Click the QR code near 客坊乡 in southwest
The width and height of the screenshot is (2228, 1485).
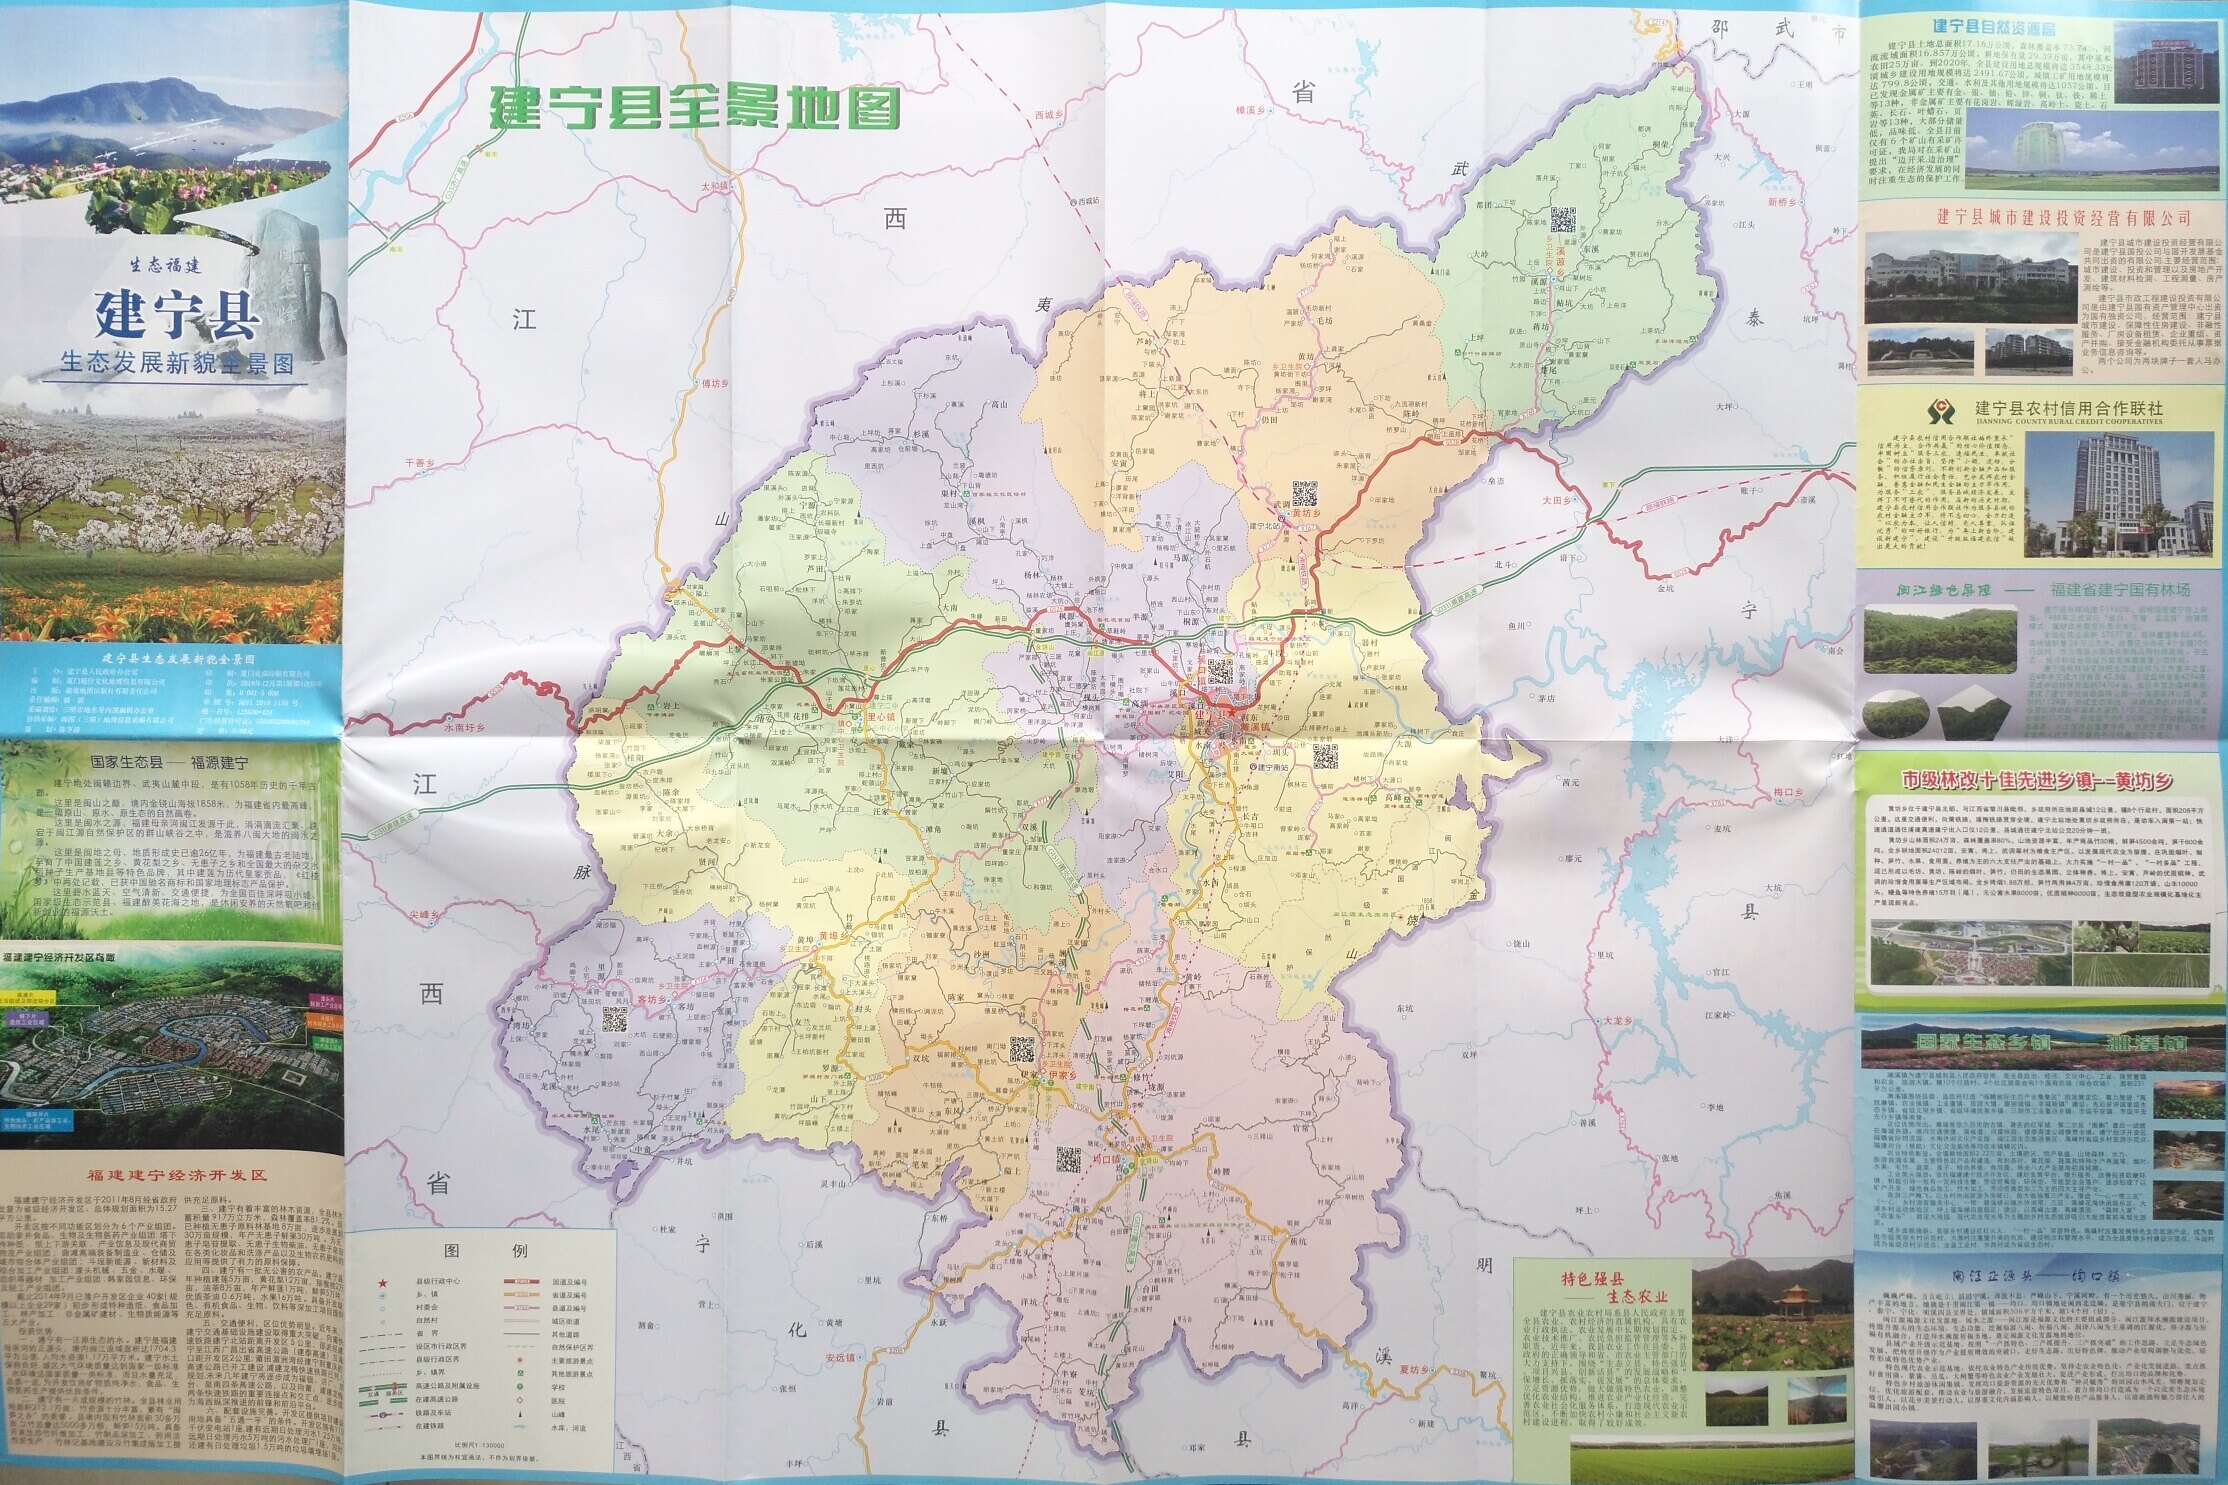point(614,1020)
